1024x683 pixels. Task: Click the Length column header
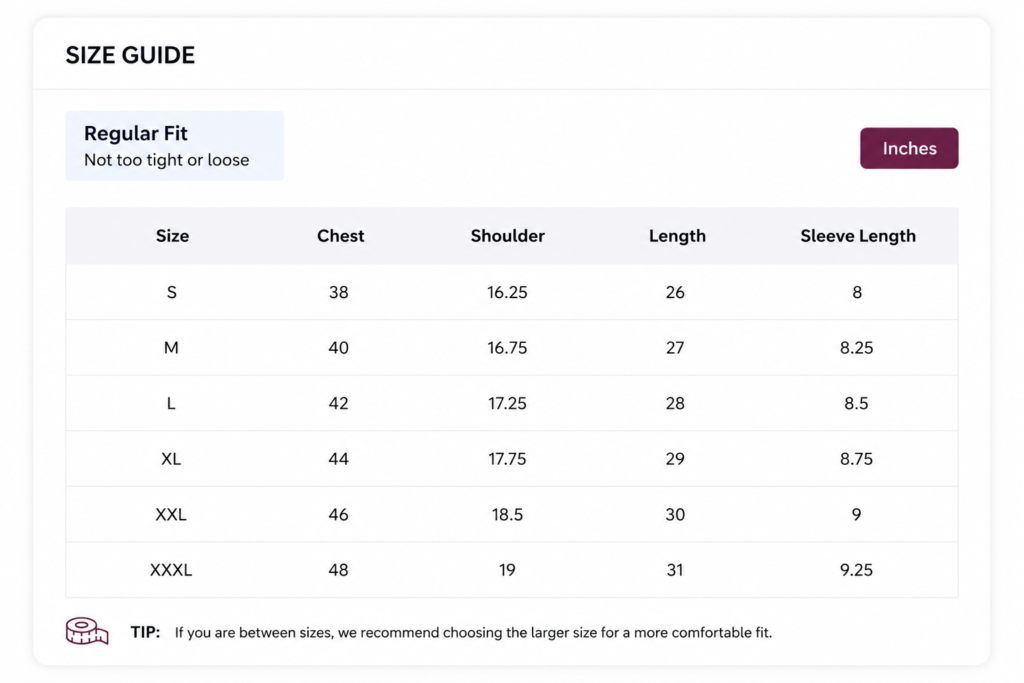point(677,236)
